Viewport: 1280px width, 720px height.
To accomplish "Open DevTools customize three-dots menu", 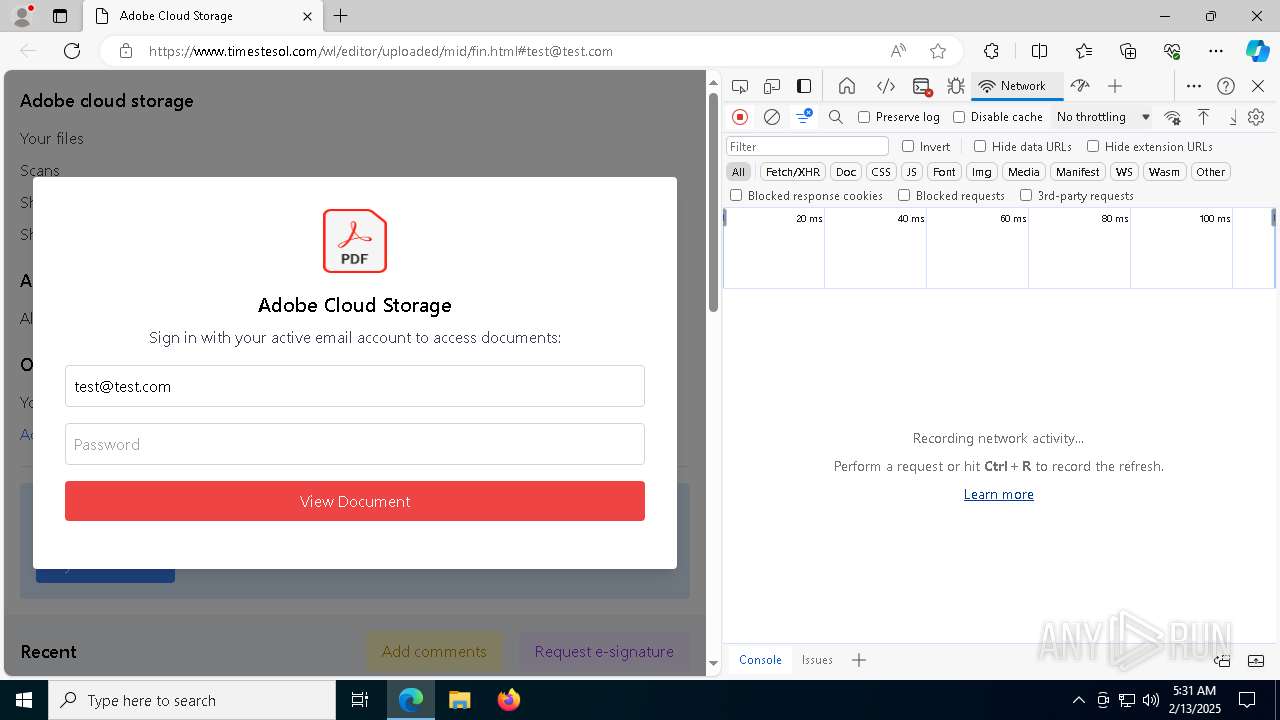I will pos(1194,86).
